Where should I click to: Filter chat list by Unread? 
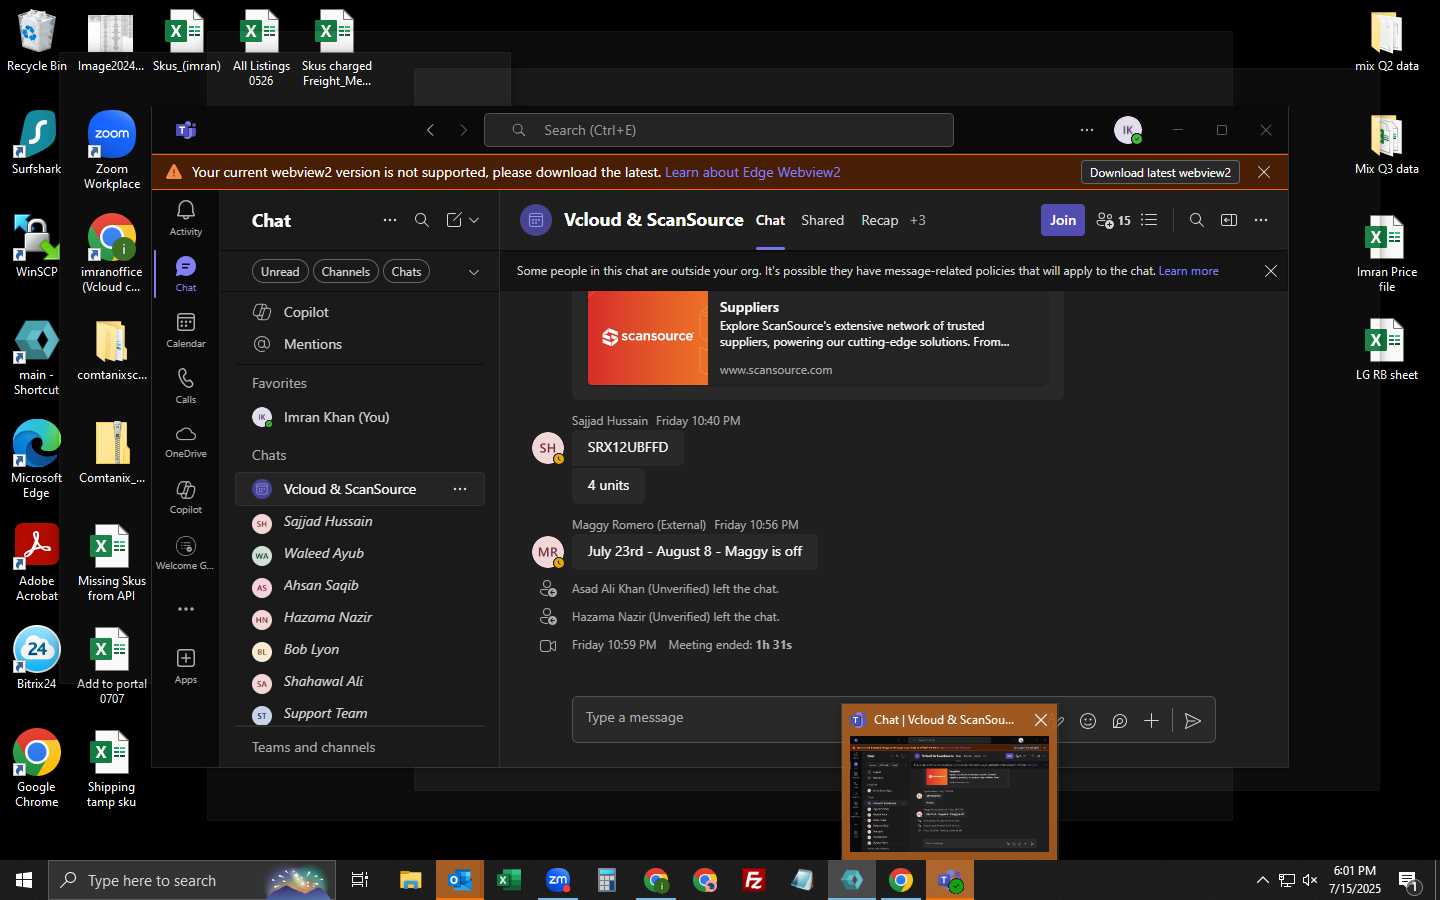point(280,272)
